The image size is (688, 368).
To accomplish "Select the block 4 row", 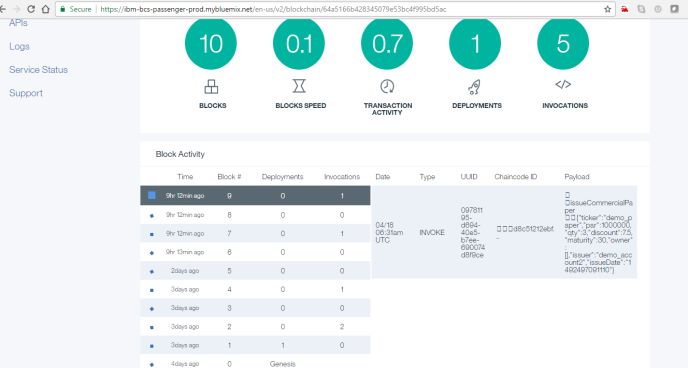I will click(255, 289).
